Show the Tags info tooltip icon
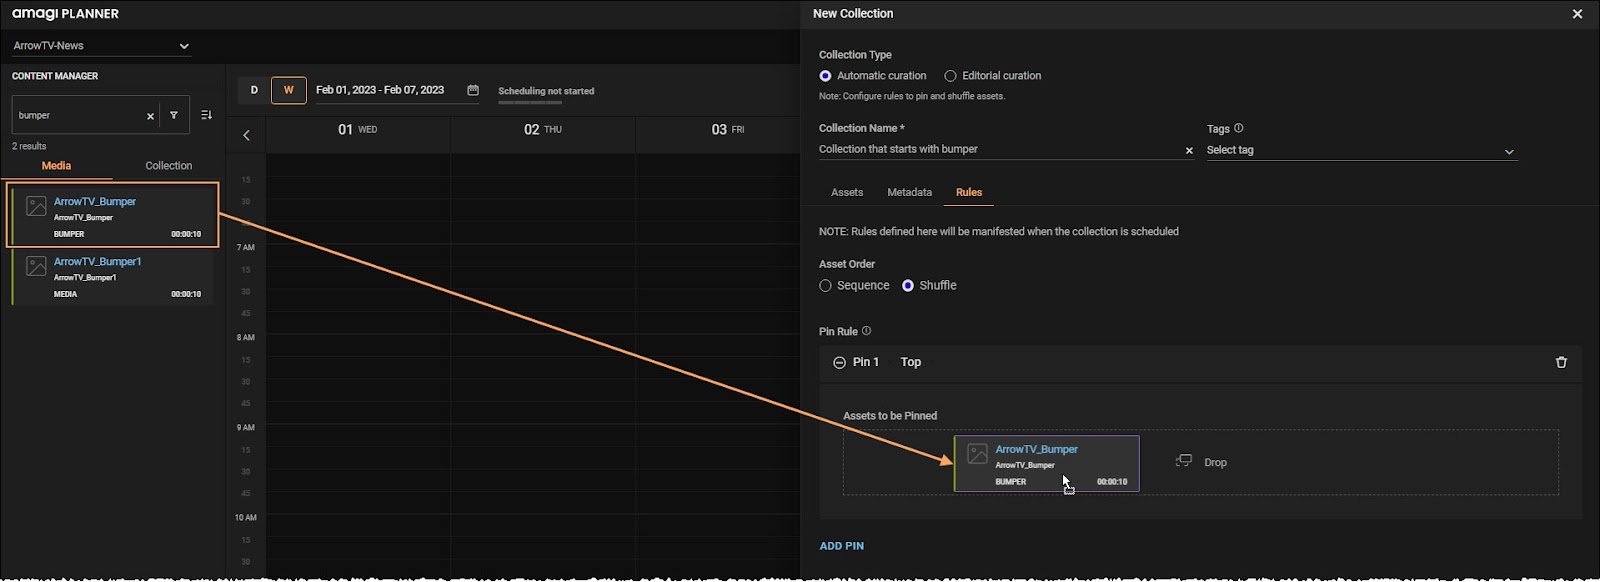The image size is (1600, 582). pos(1239,128)
